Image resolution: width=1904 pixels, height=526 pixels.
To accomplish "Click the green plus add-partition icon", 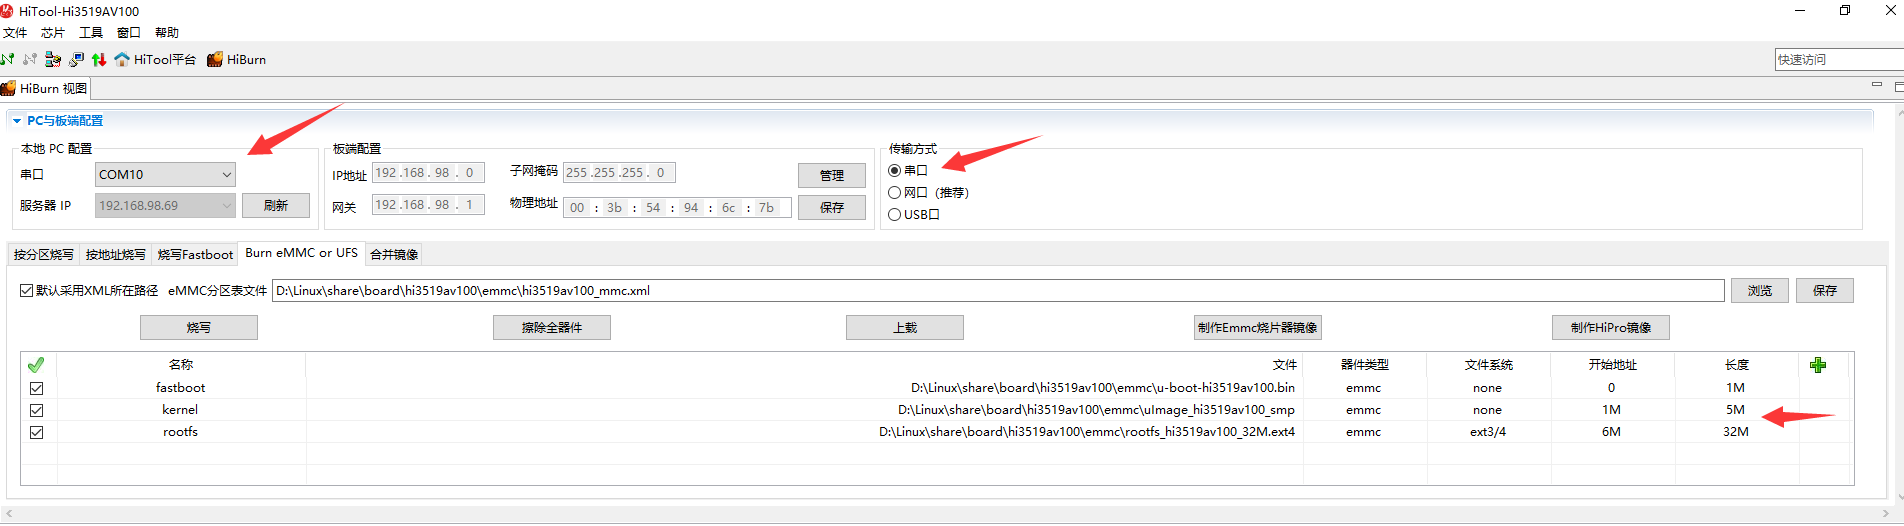I will click(x=1818, y=365).
